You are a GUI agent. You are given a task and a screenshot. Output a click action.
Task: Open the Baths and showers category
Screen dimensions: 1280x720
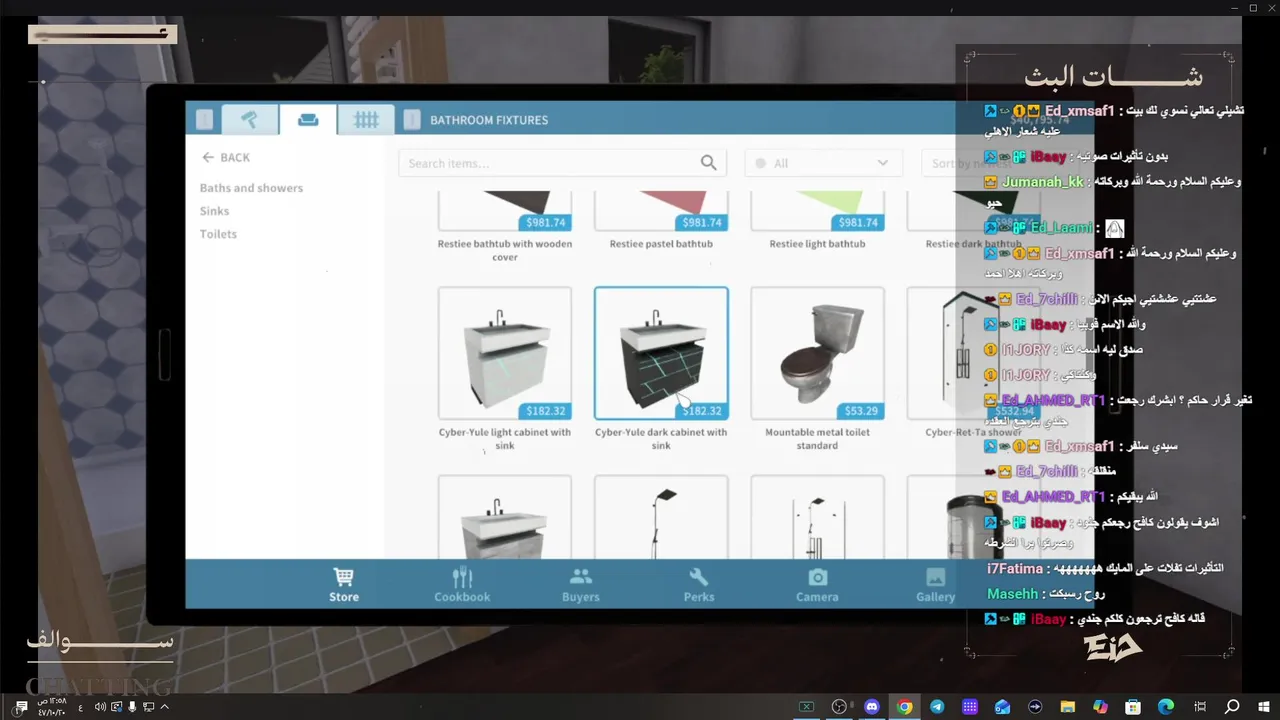coord(251,188)
